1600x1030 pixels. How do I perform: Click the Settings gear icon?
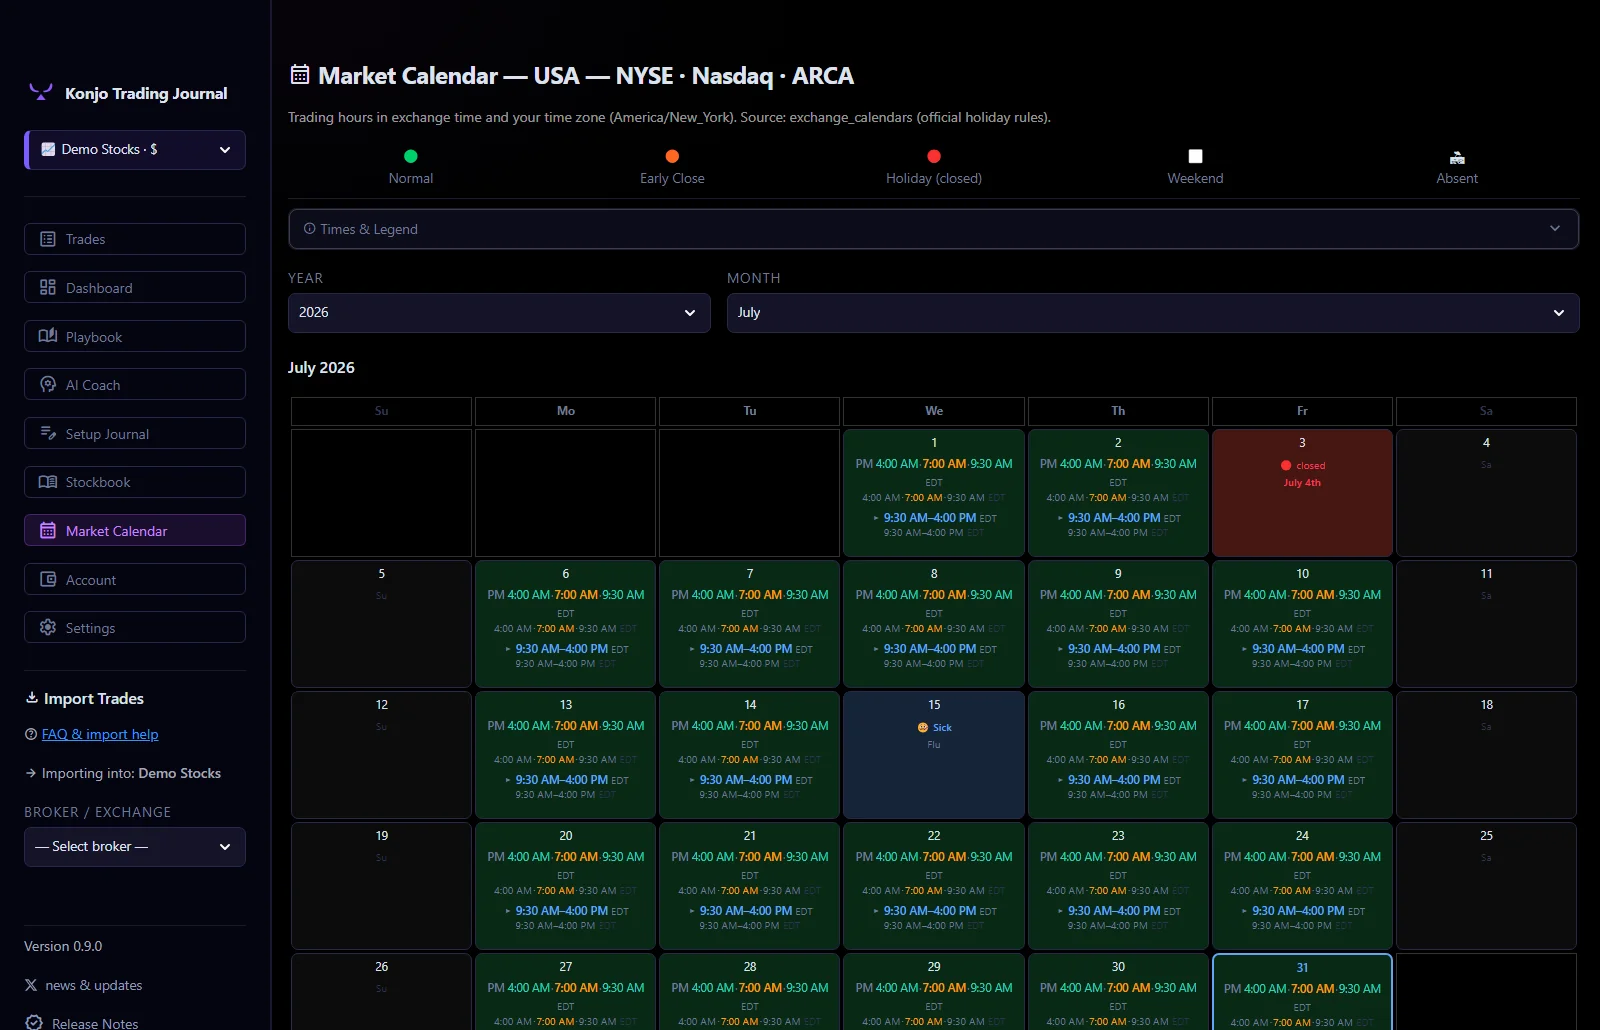point(48,627)
